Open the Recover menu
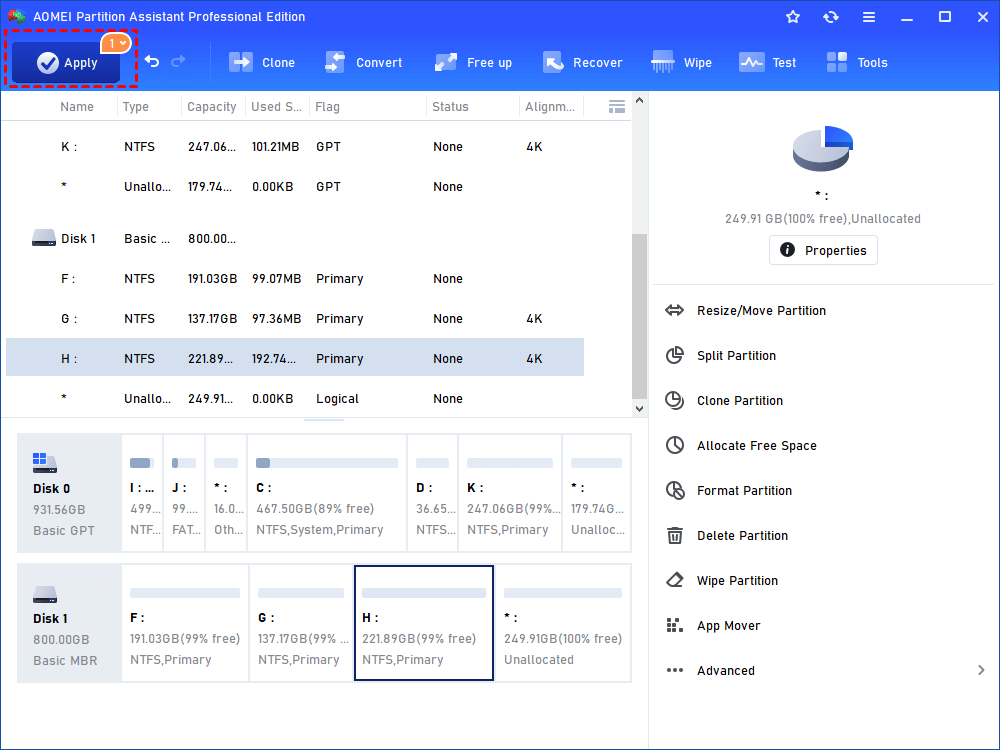 point(582,62)
